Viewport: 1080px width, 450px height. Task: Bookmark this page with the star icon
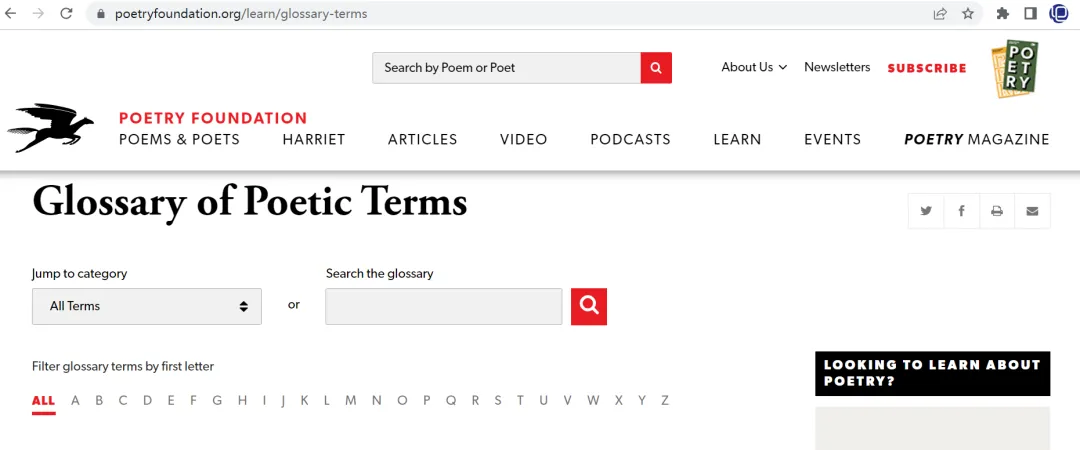click(x=968, y=13)
